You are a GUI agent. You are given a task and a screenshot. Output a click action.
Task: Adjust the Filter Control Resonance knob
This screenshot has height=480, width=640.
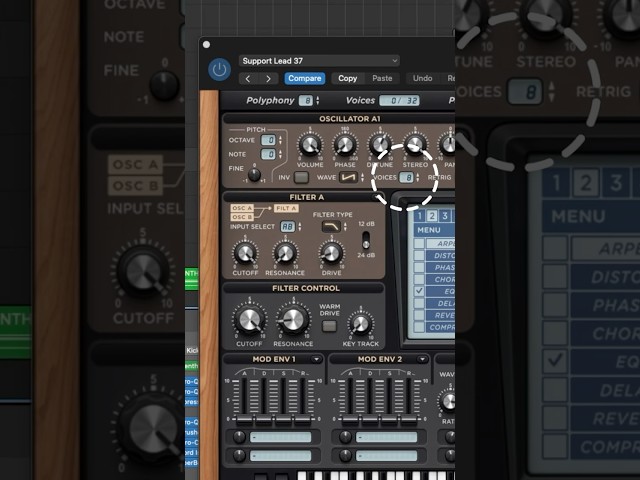coord(293,320)
